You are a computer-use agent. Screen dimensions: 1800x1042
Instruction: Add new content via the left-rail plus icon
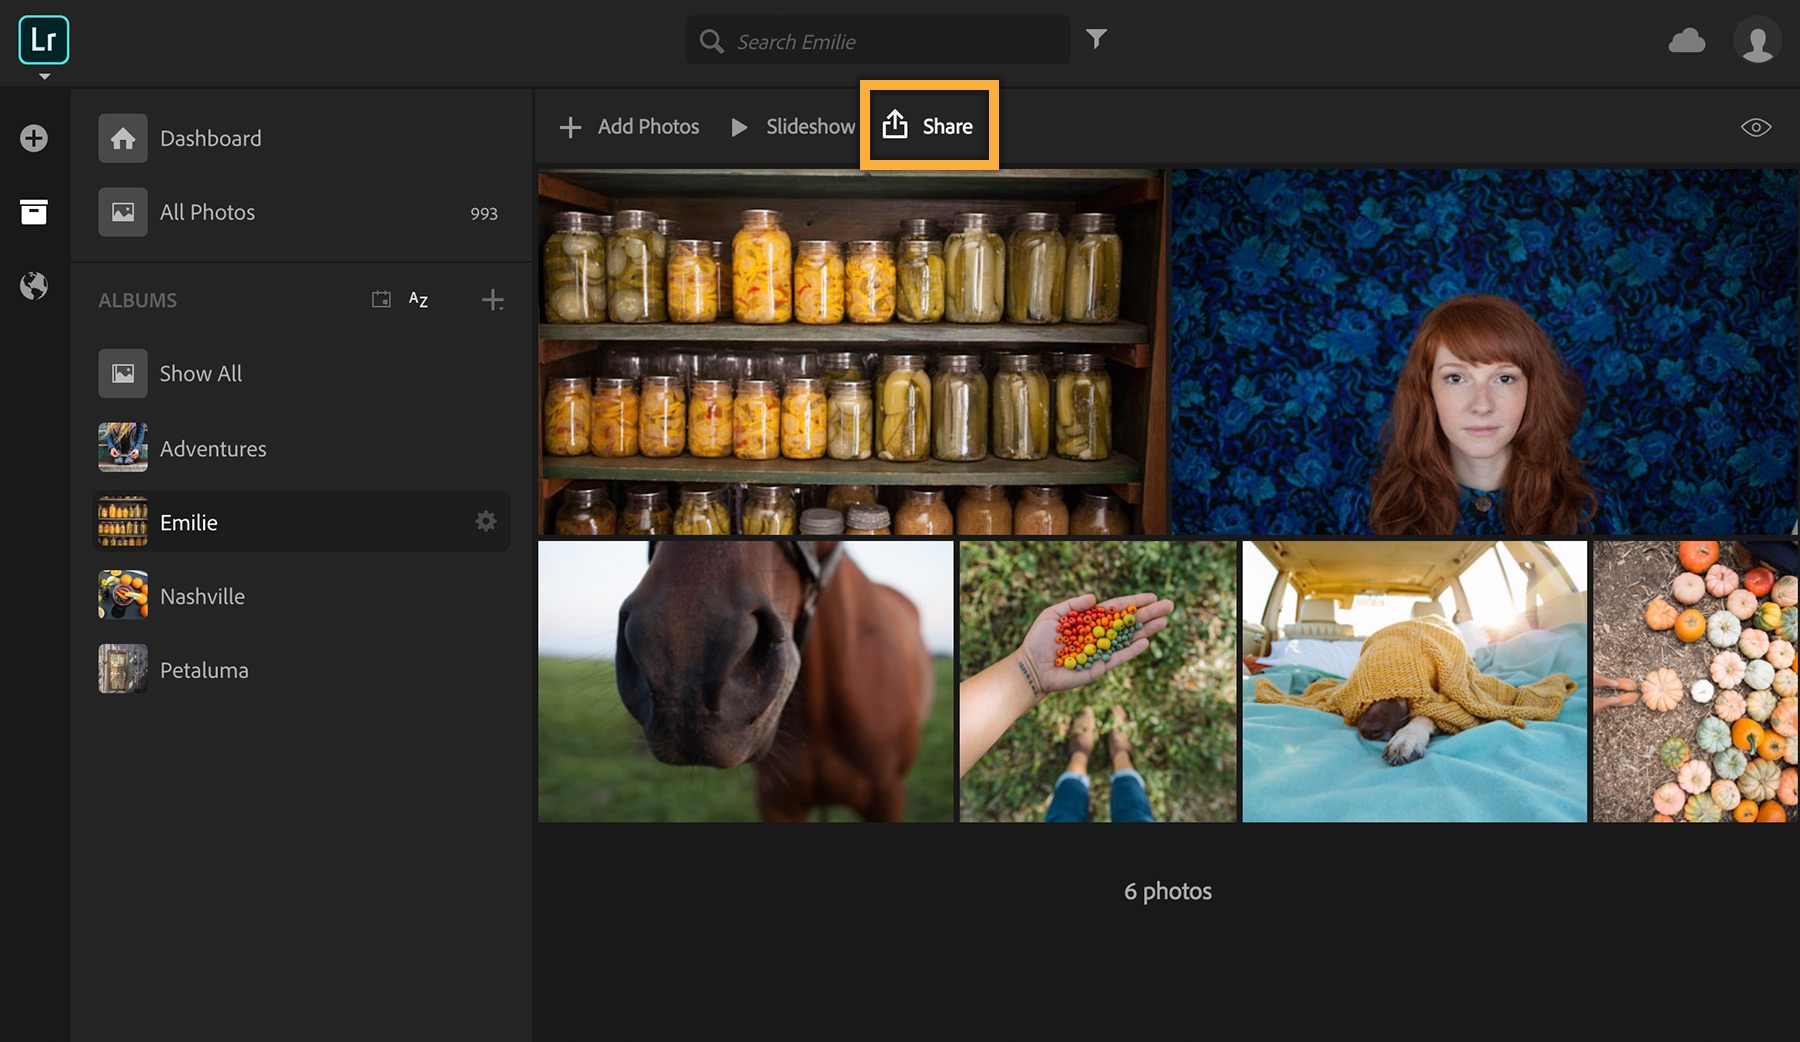33,138
